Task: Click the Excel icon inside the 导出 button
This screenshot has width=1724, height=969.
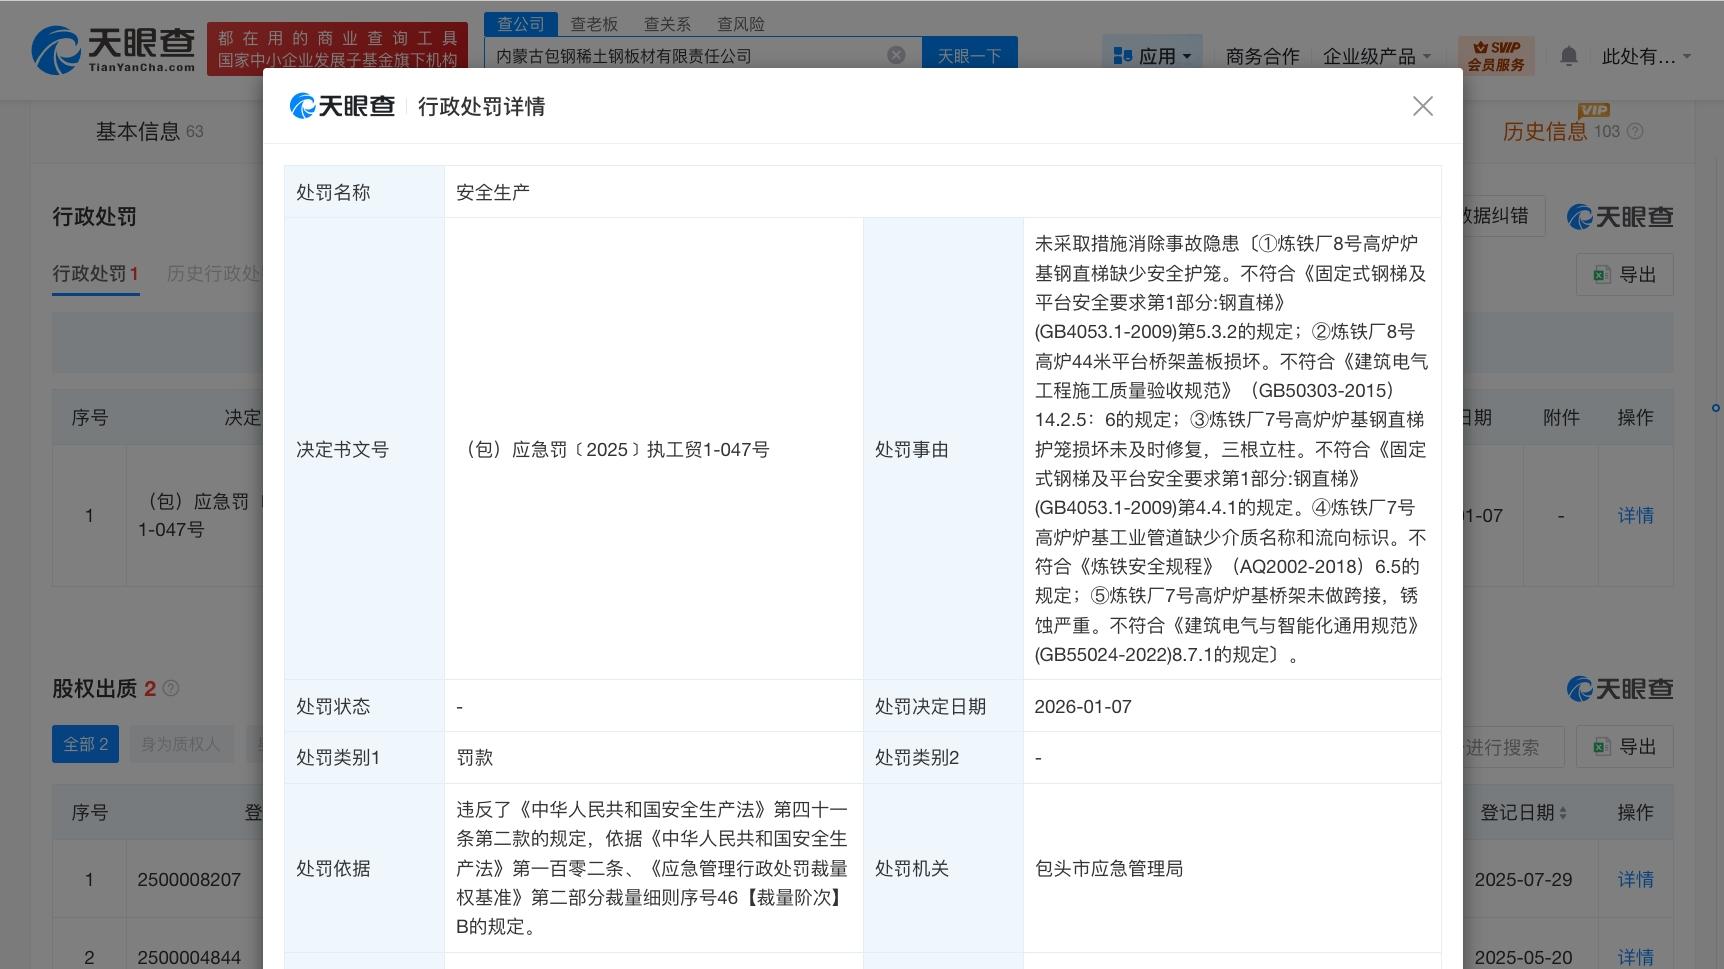Action: point(1602,274)
